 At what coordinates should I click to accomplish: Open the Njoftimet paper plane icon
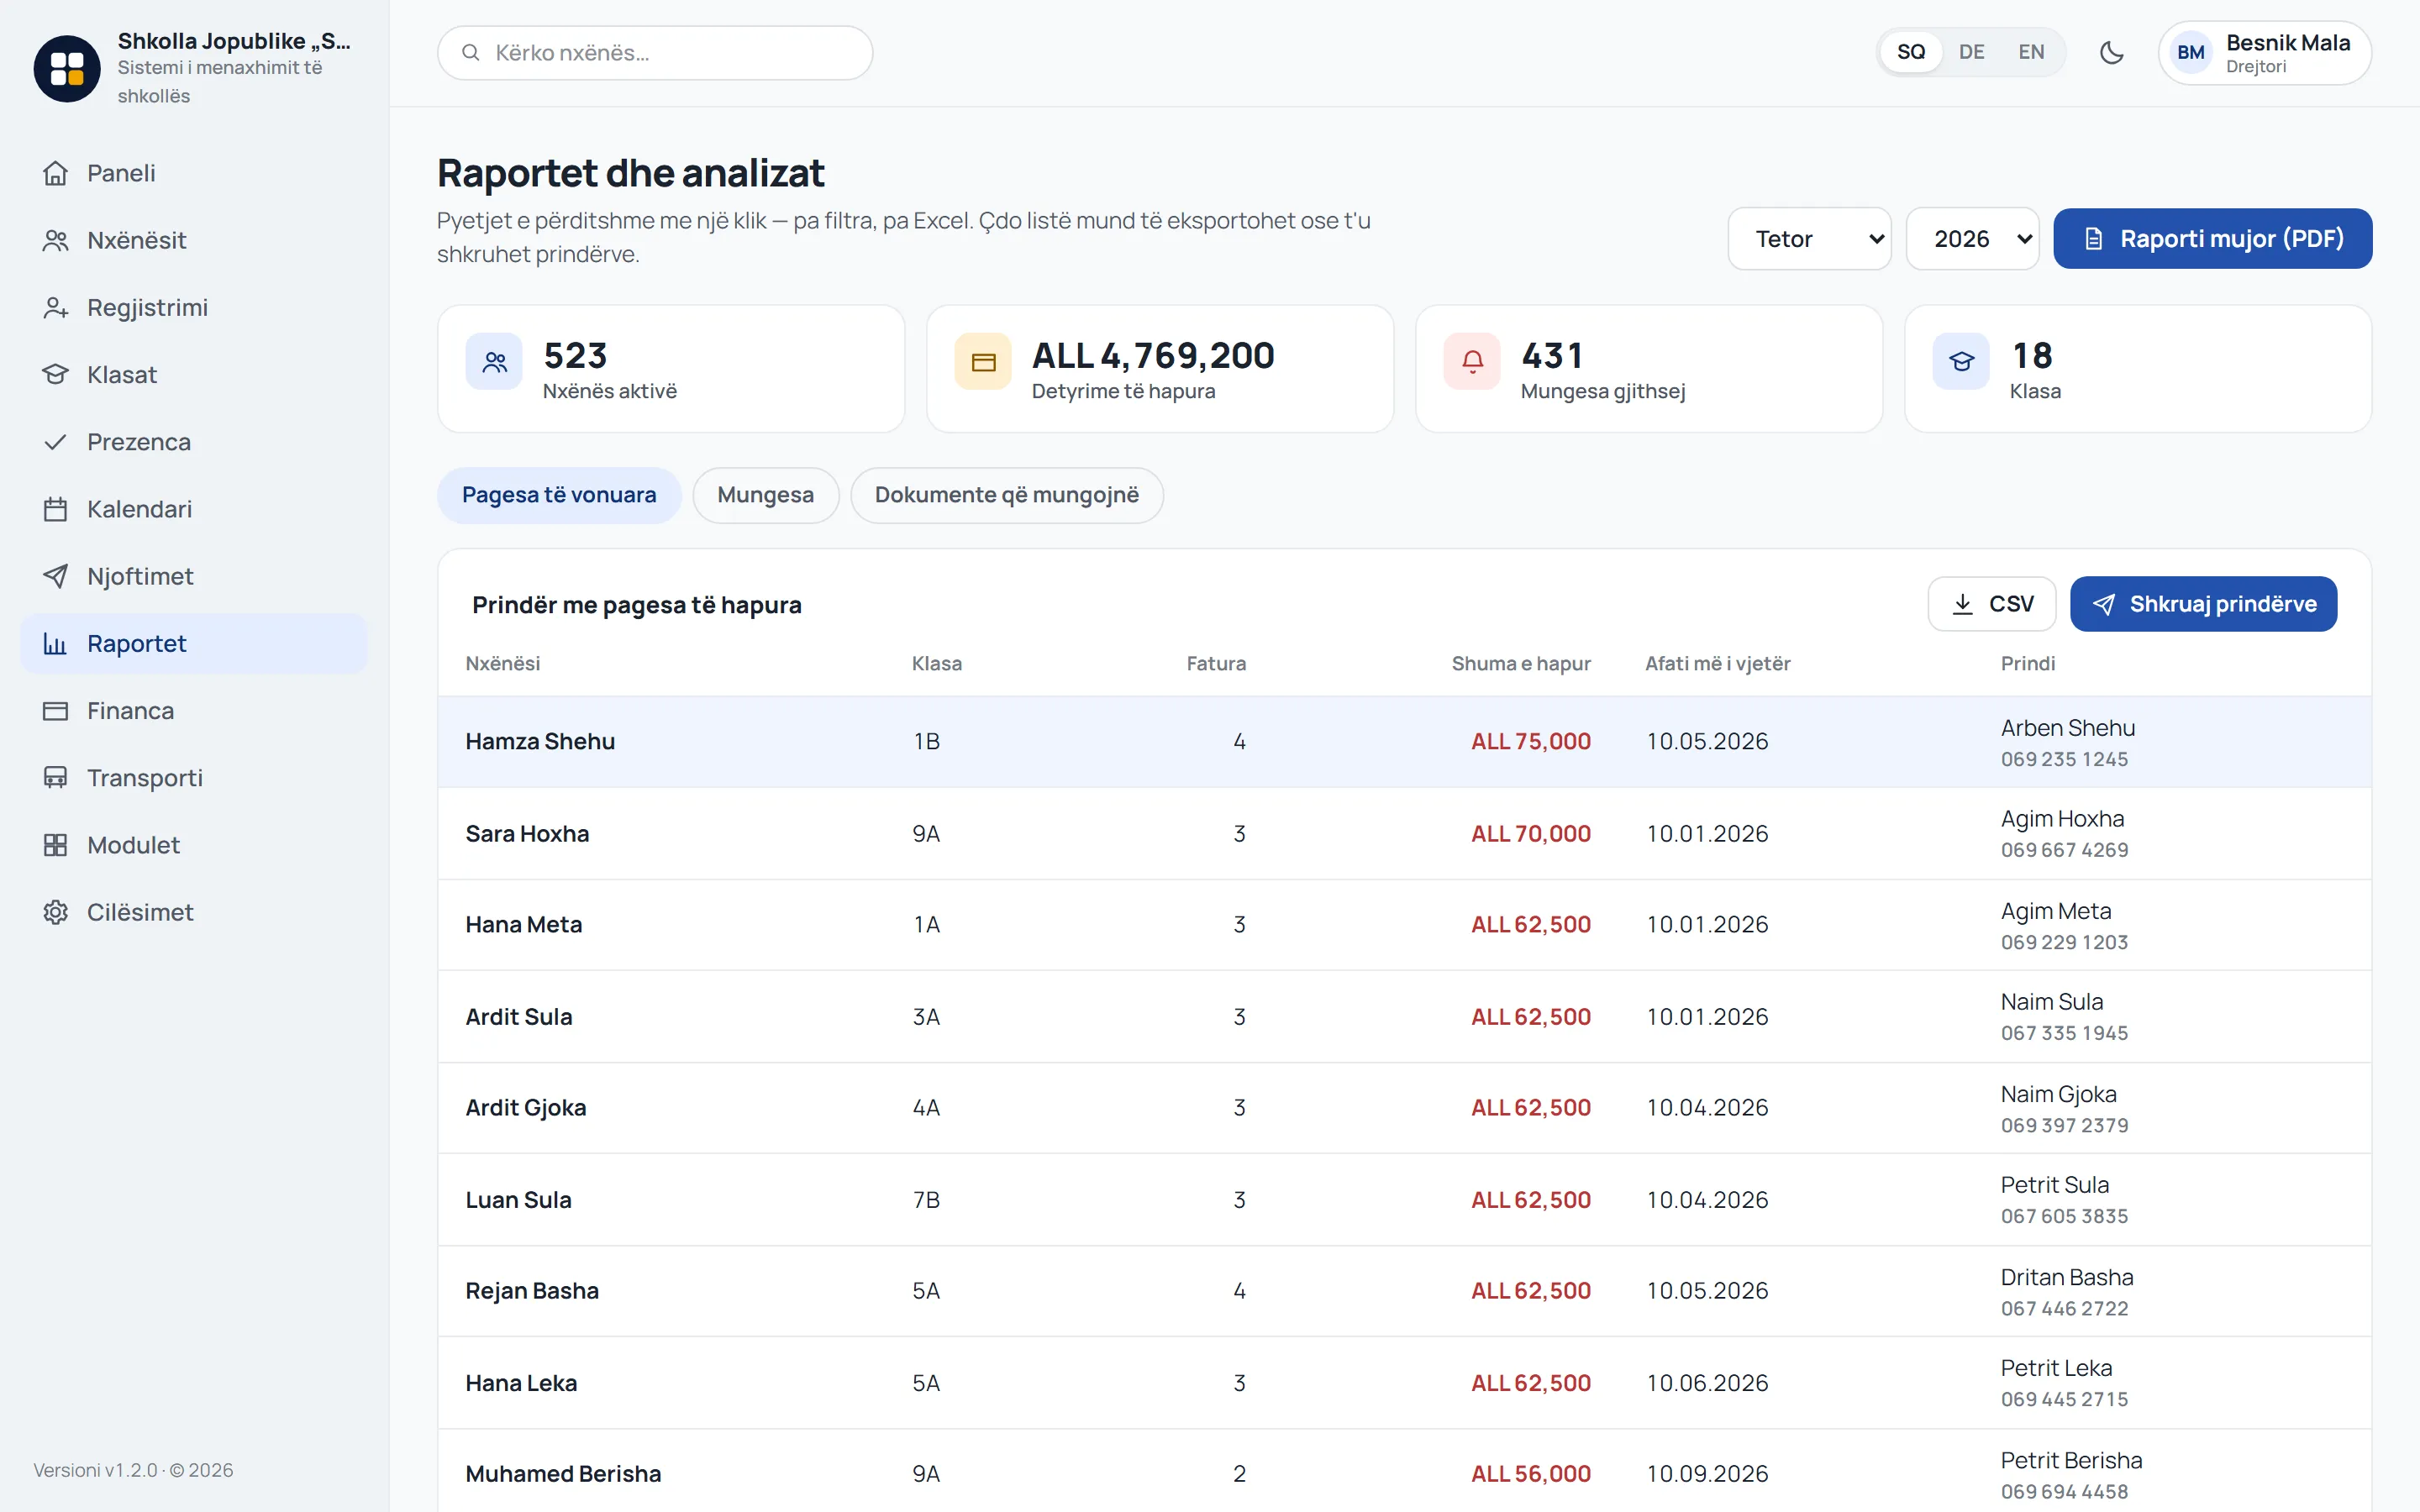tap(56, 576)
